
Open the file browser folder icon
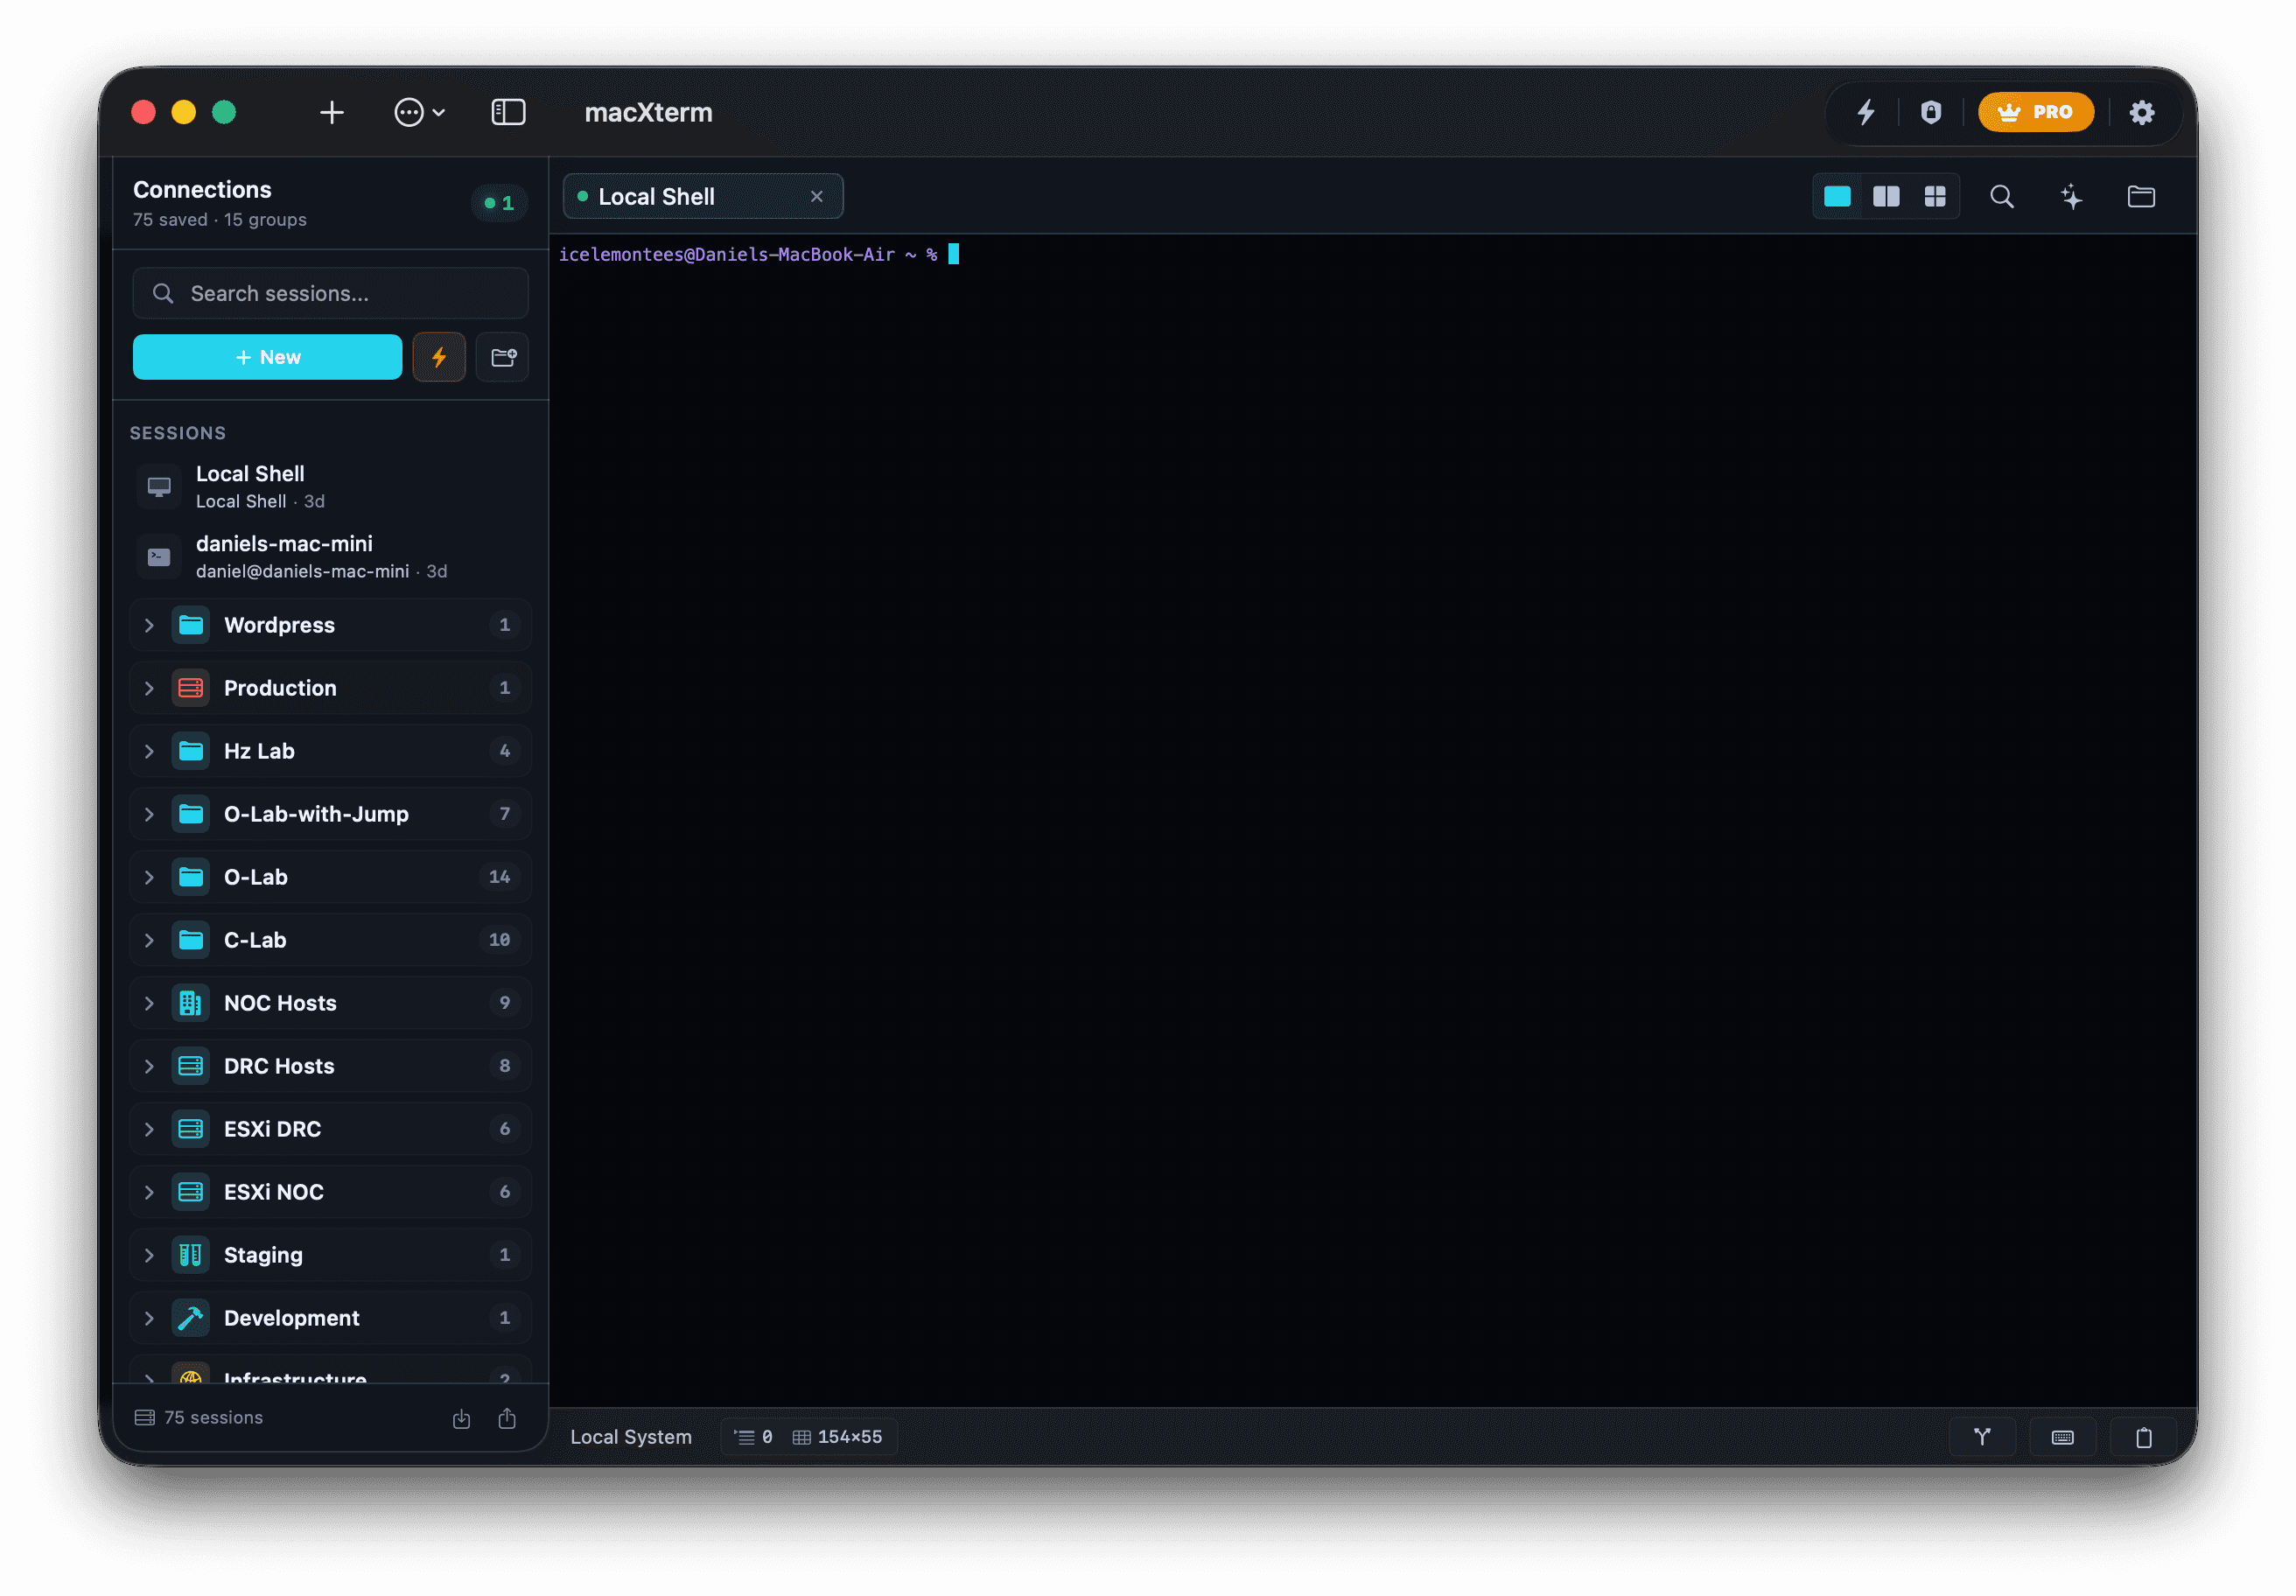pyautogui.click(x=2142, y=197)
